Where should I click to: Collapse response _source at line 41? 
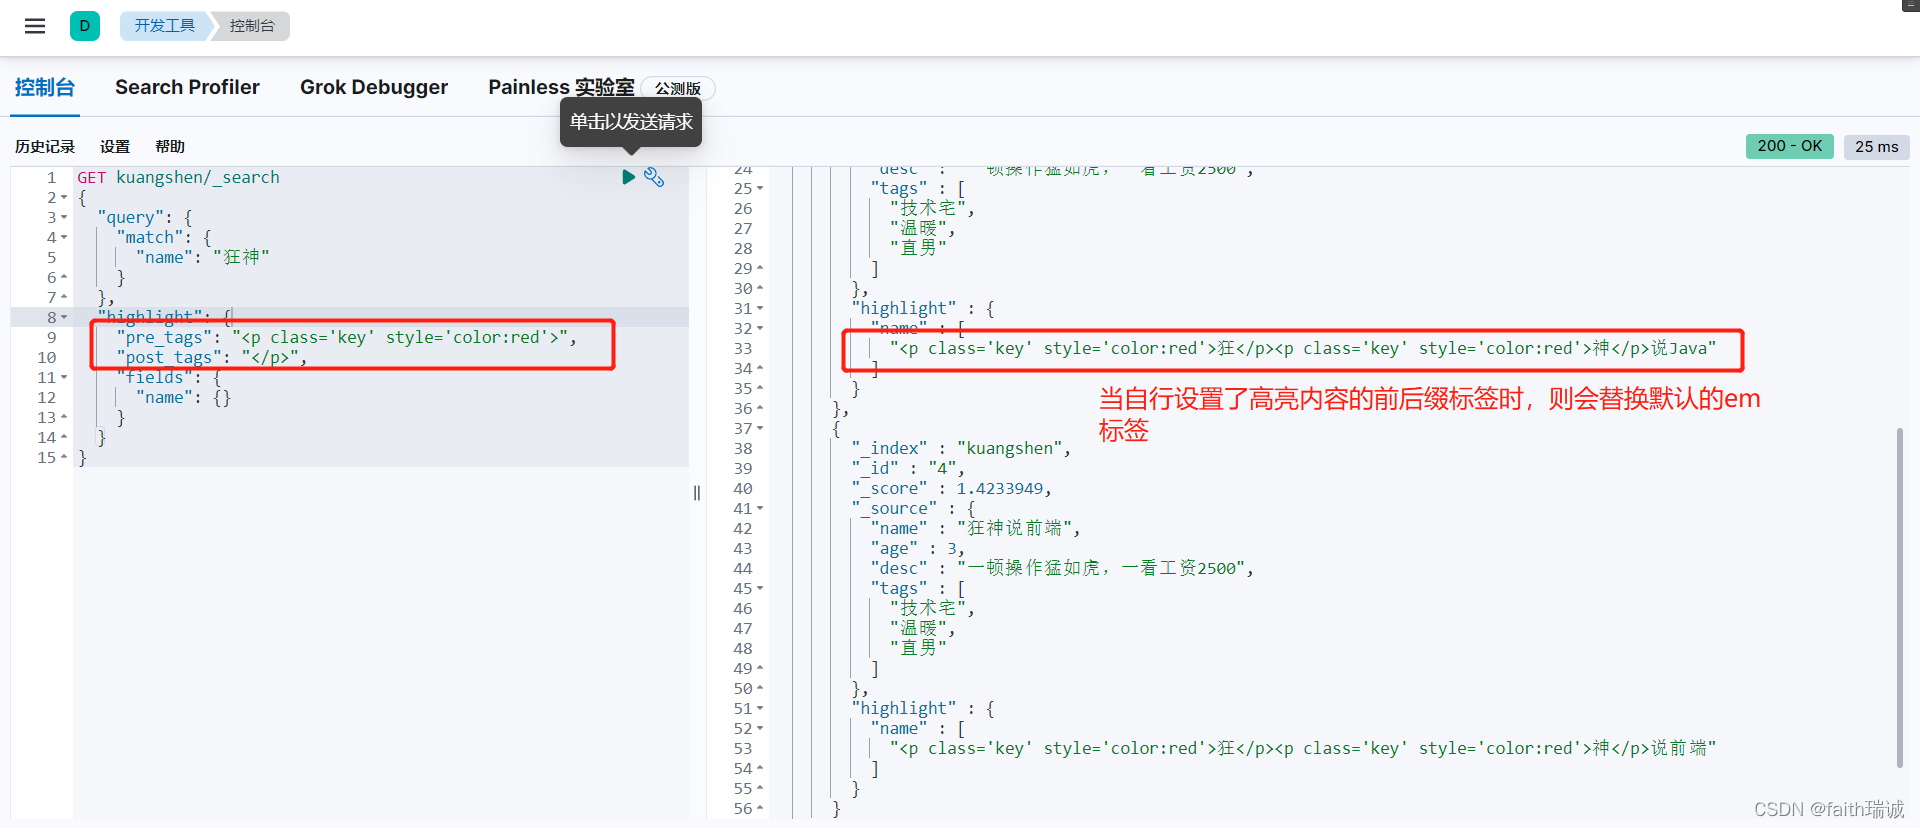(760, 509)
